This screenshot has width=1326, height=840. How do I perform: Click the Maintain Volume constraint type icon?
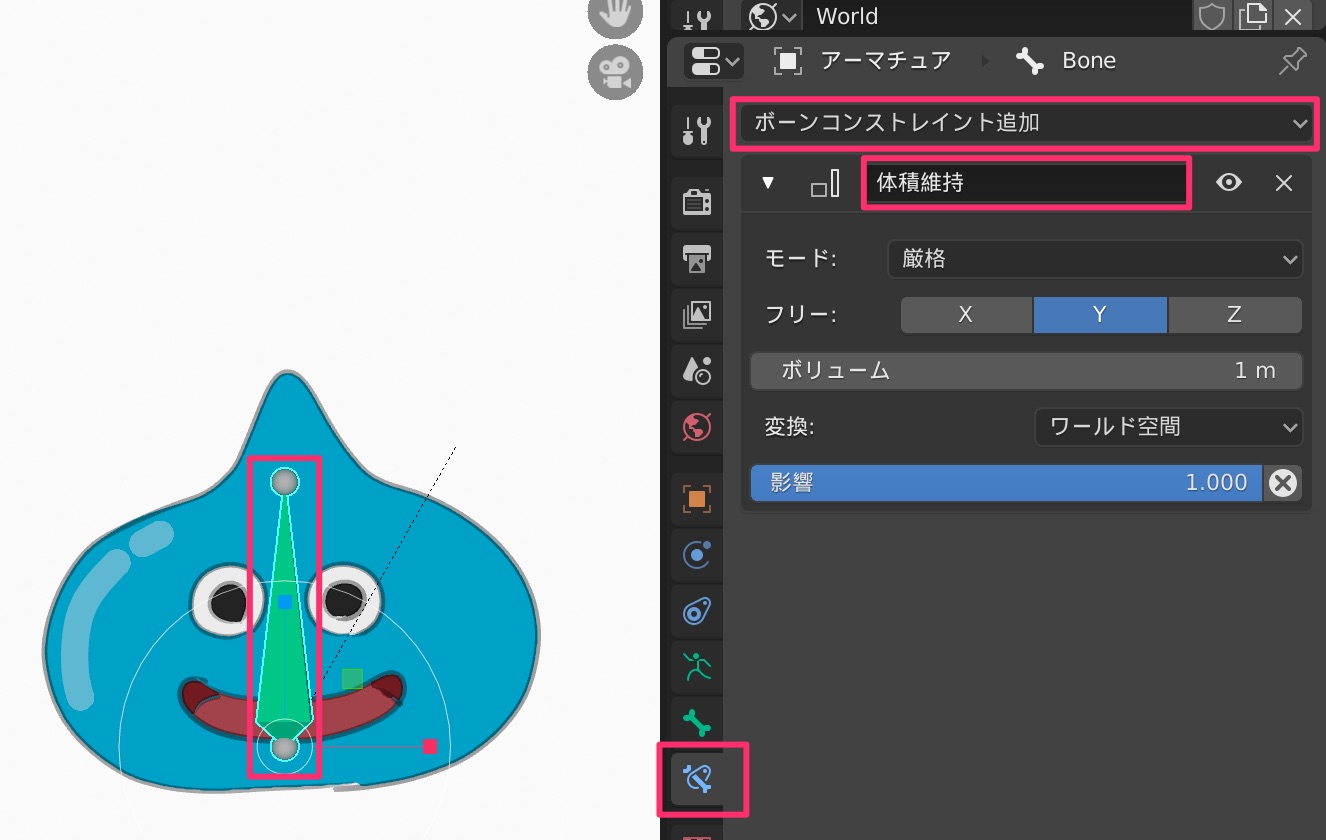(825, 183)
